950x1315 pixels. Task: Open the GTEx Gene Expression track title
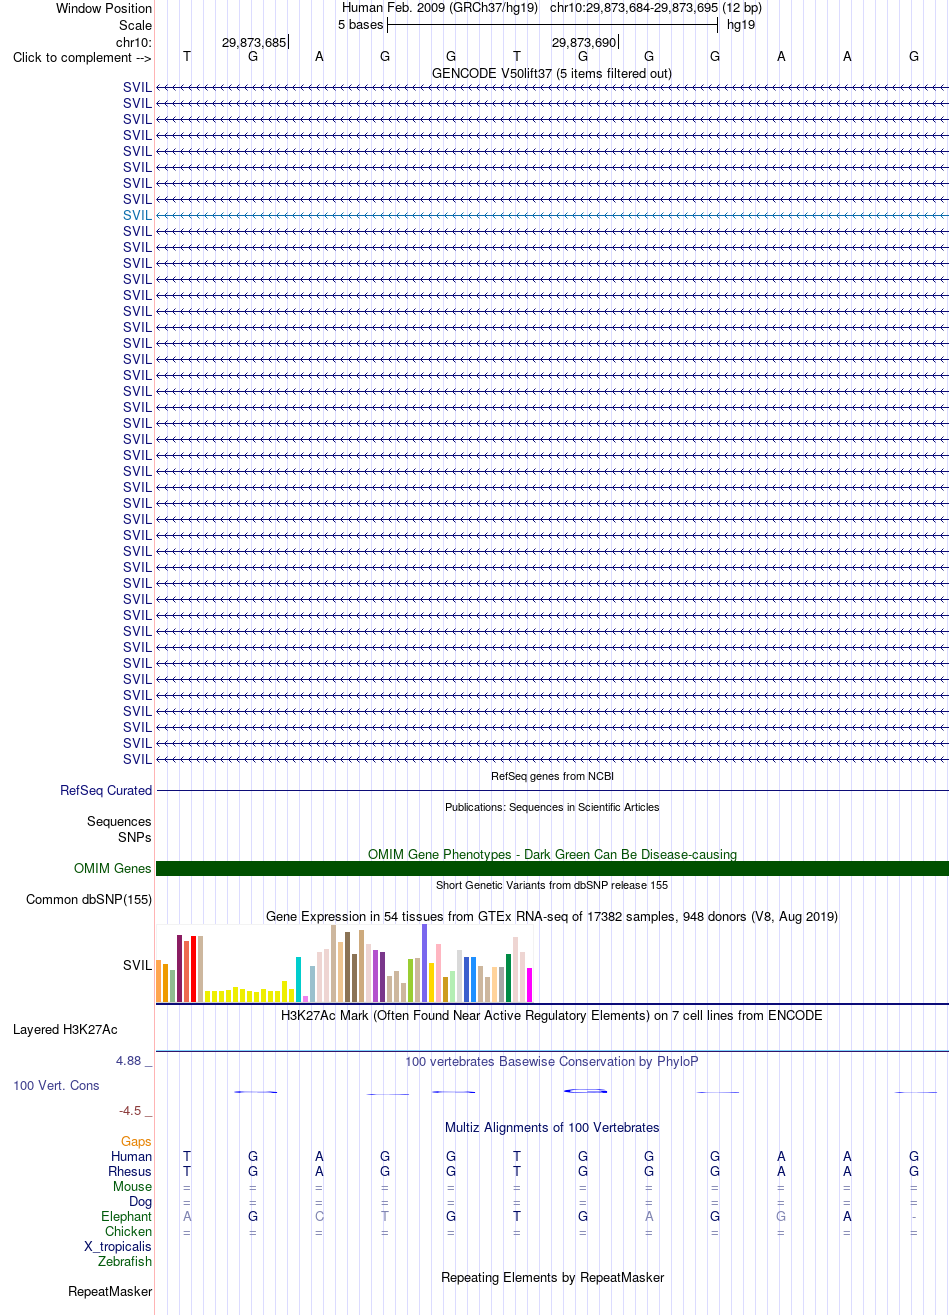point(552,916)
